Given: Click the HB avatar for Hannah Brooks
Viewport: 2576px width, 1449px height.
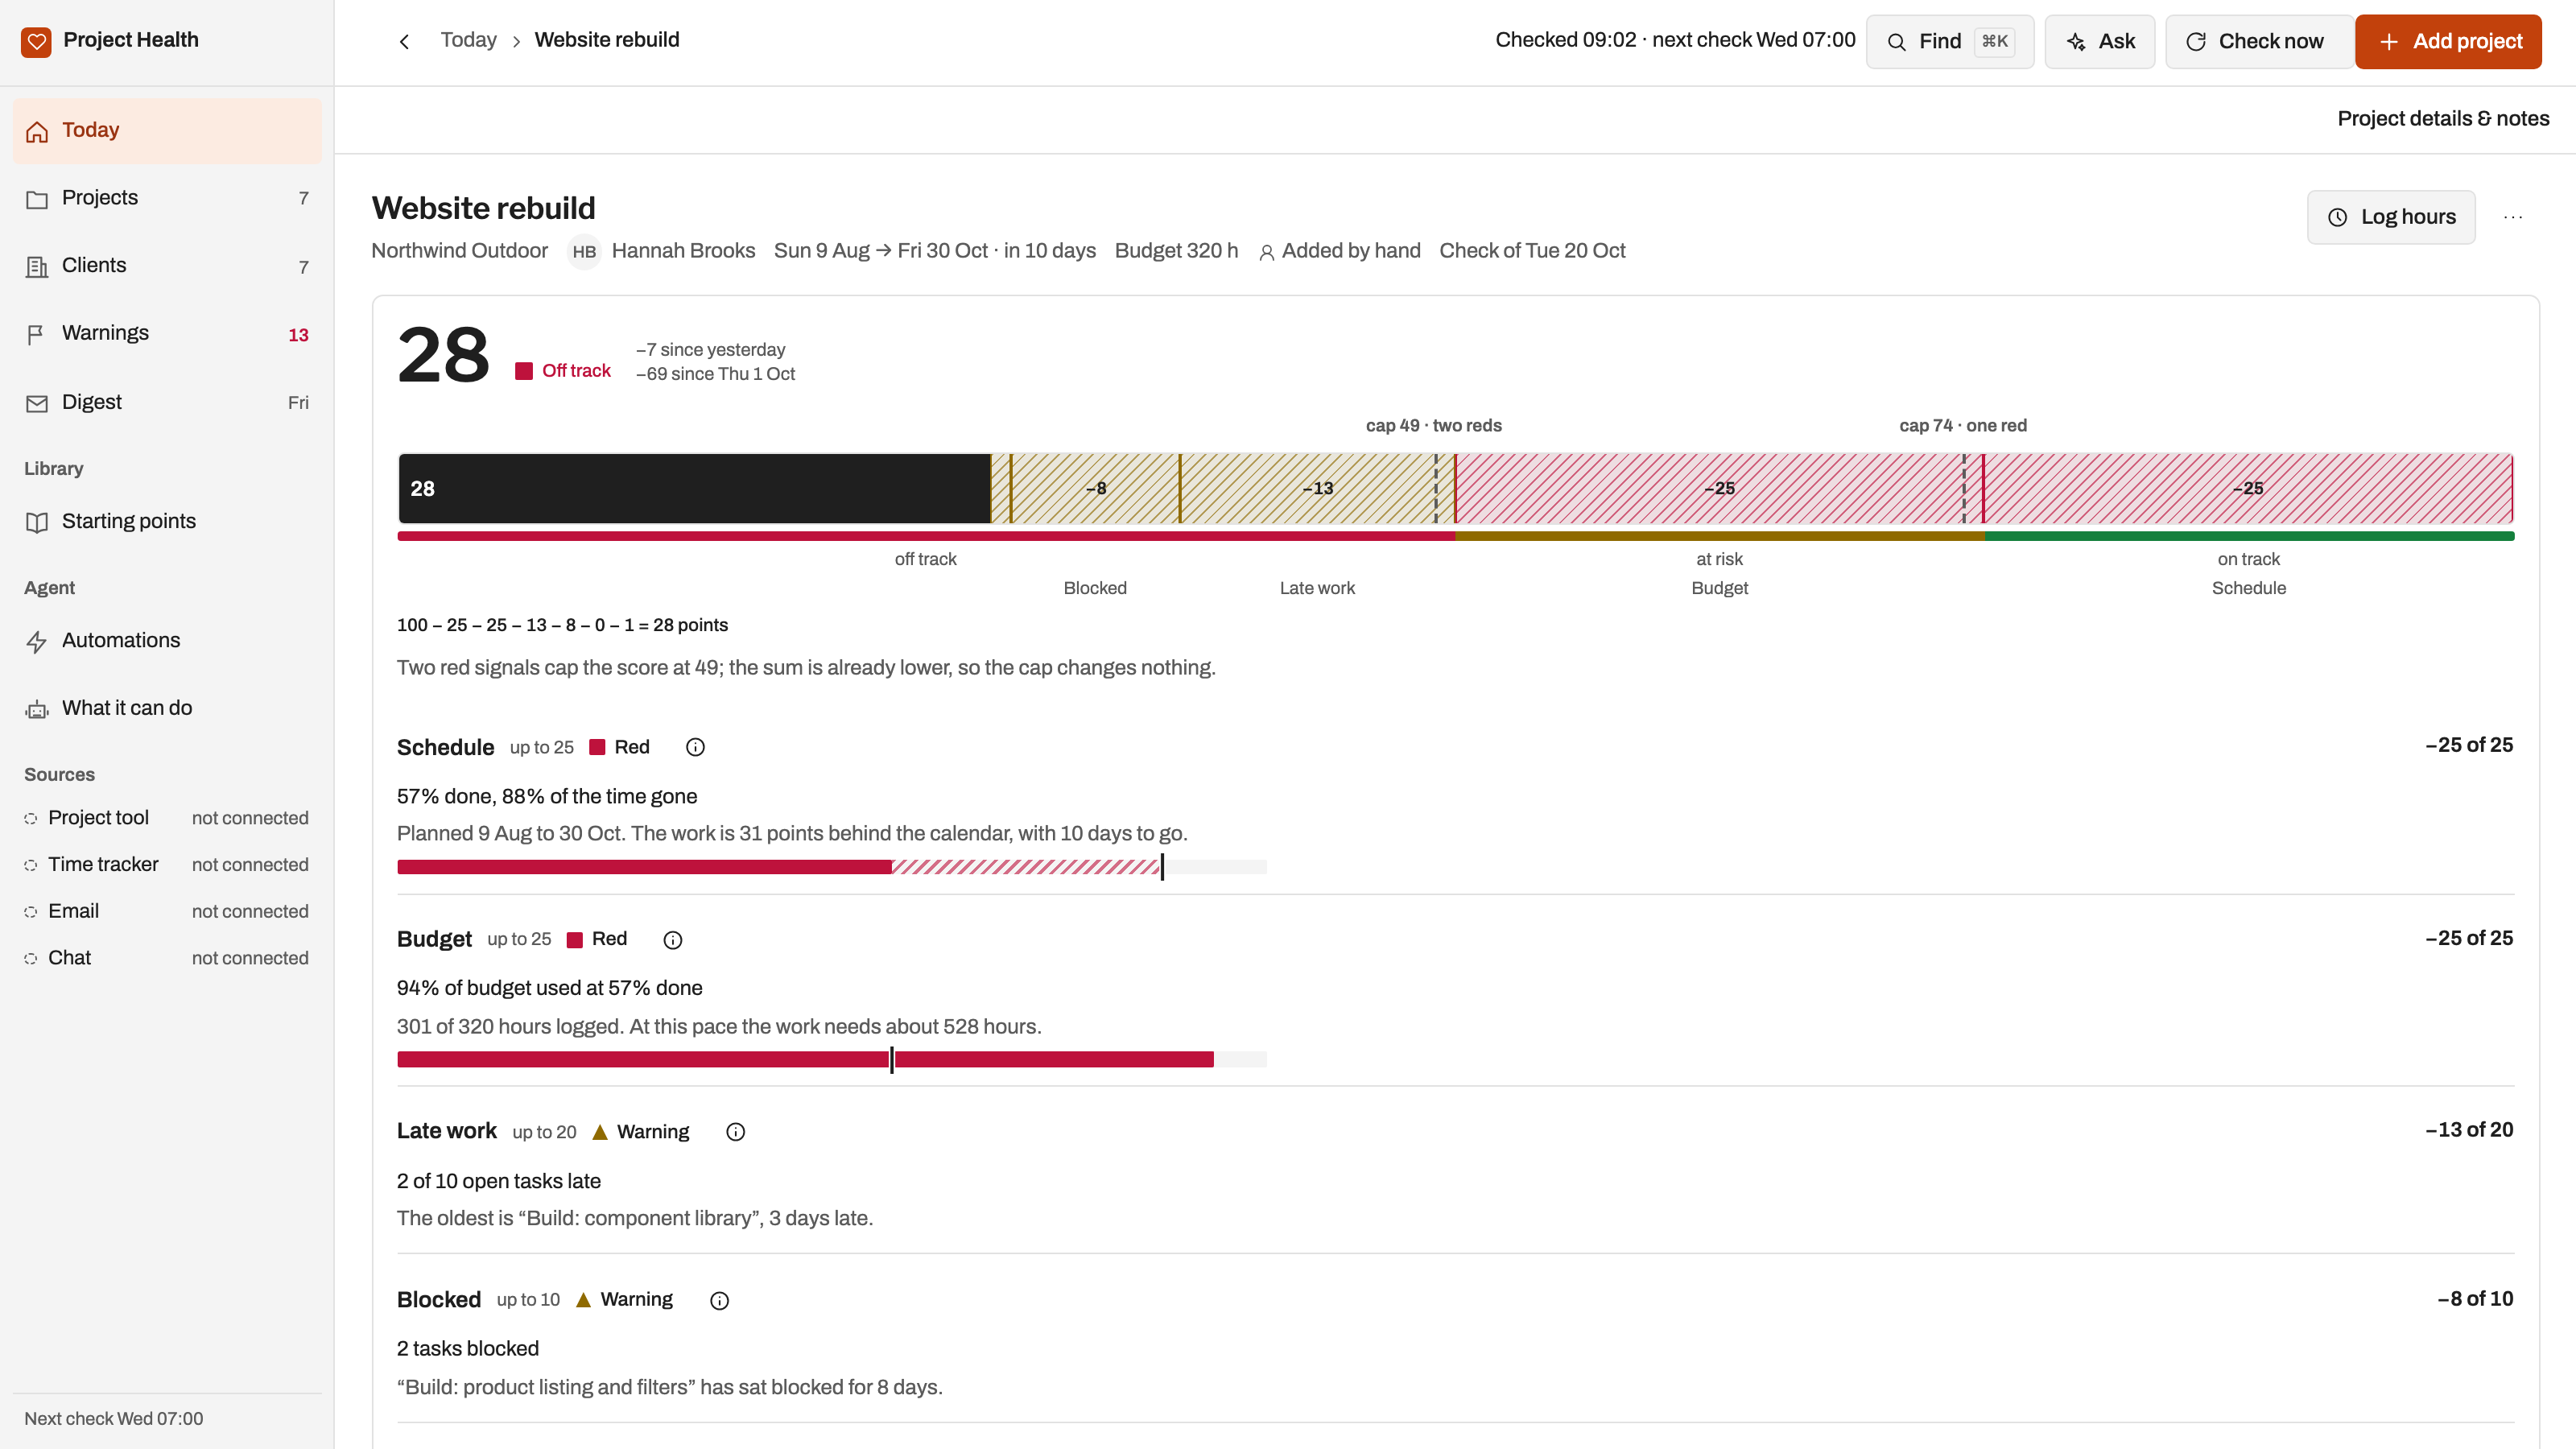Looking at the screenshot, I should pyautogui.click(x=584, y=252).
